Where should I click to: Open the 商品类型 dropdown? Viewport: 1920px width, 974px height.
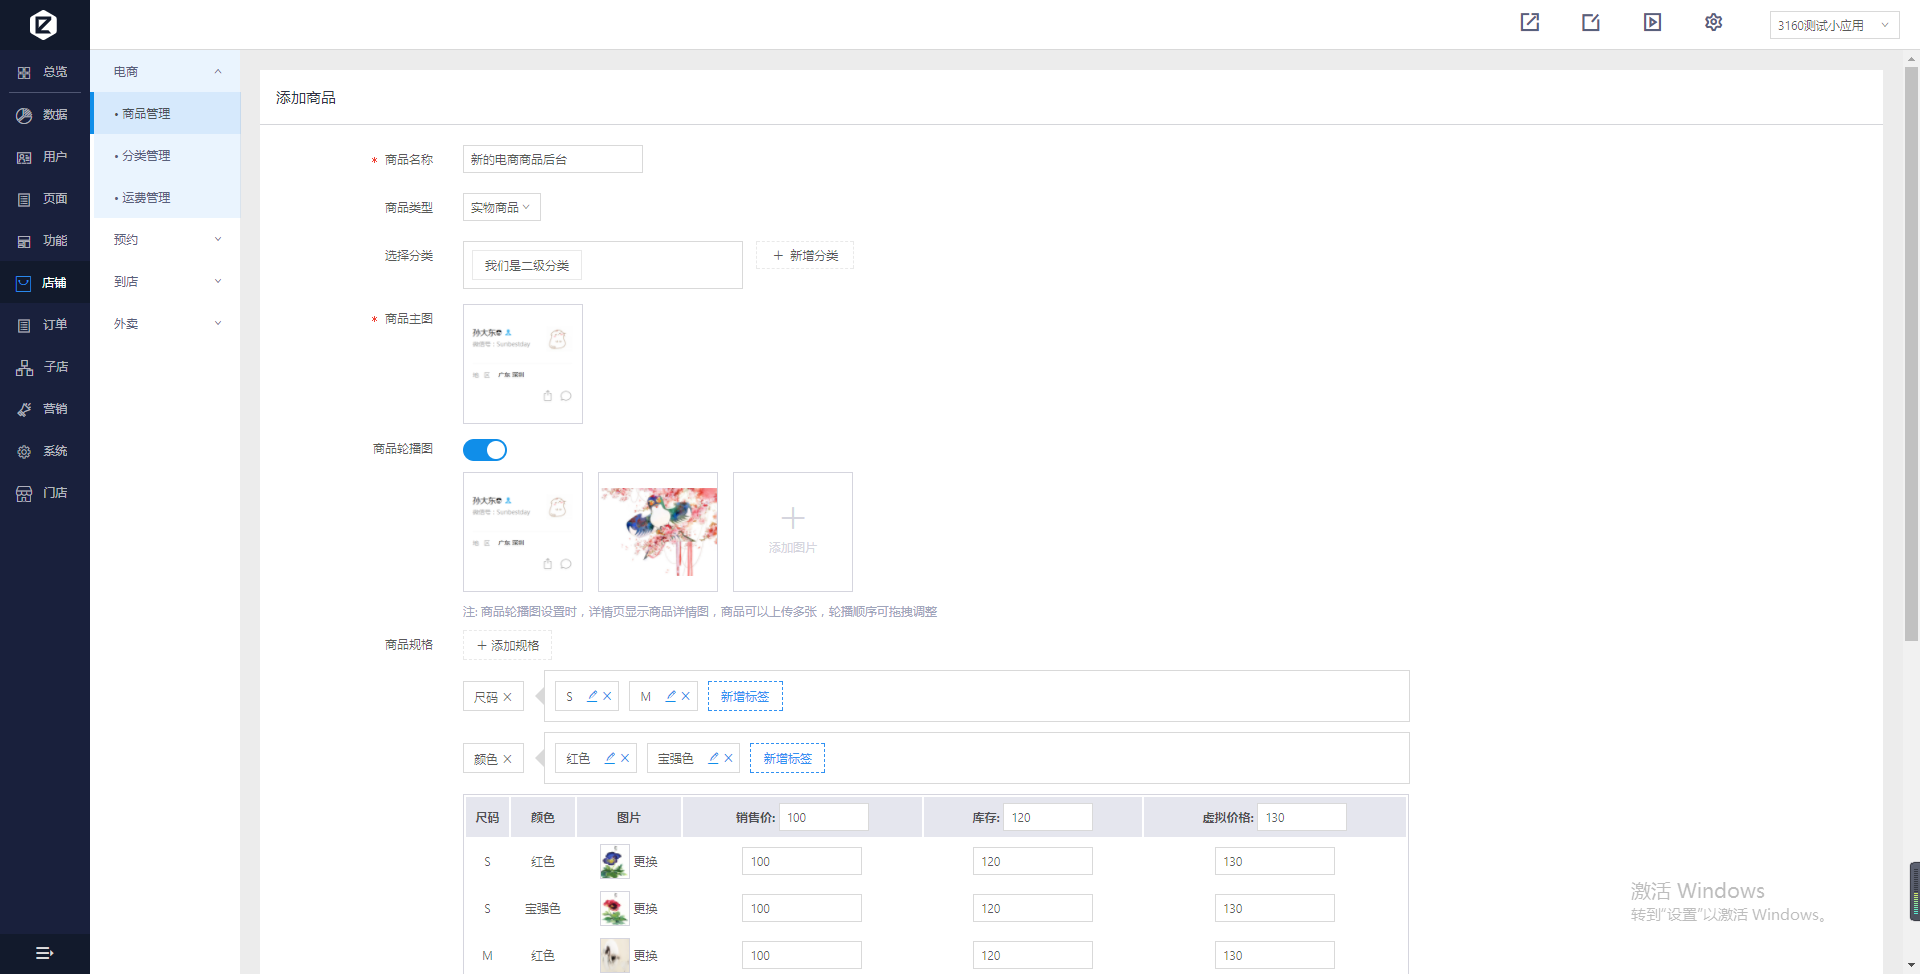click(501, 207)
